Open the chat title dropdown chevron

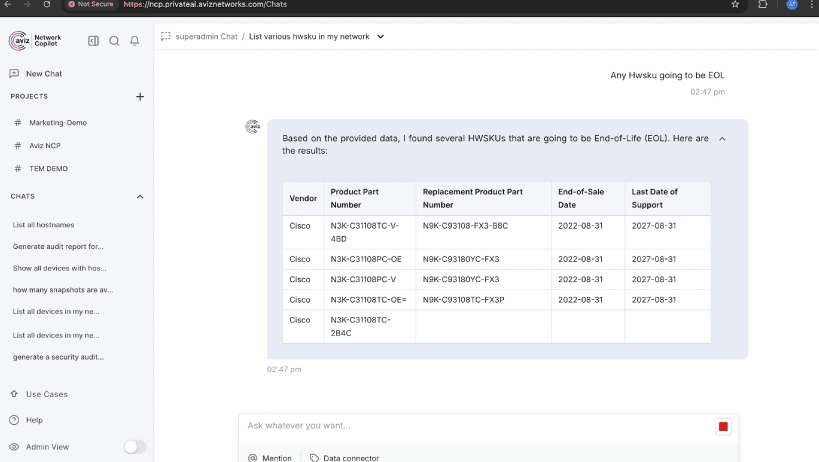coord(381,37)
